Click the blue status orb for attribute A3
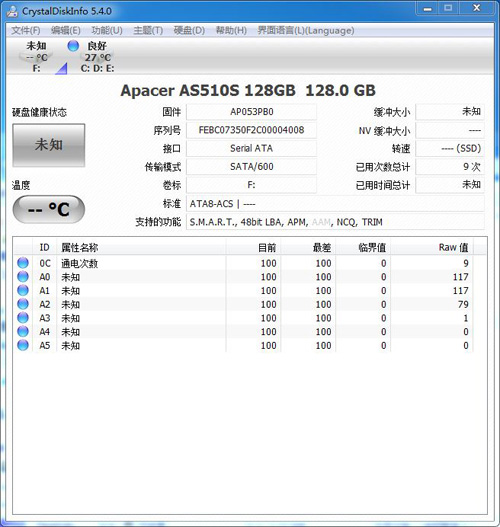 (23, 318)
